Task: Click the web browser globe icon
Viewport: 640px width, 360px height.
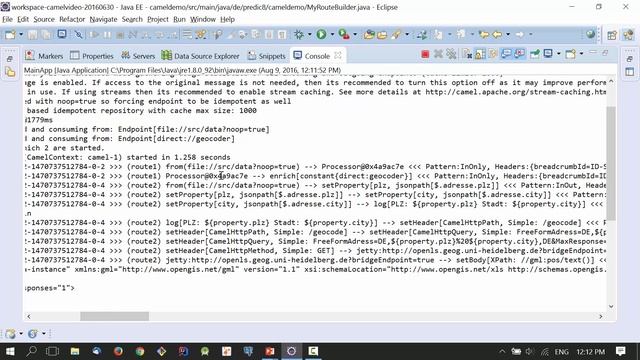Action: click(590, 35)
